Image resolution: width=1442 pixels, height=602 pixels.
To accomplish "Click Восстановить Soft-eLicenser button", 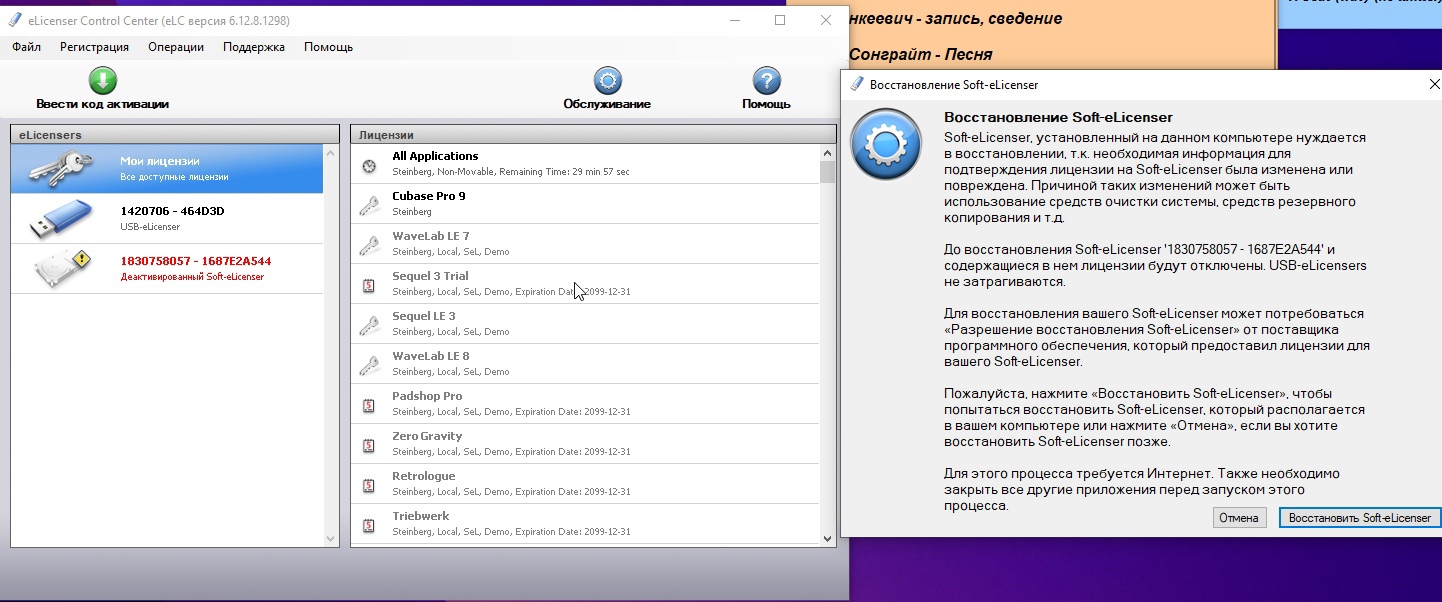I will tap(1359, 518).
